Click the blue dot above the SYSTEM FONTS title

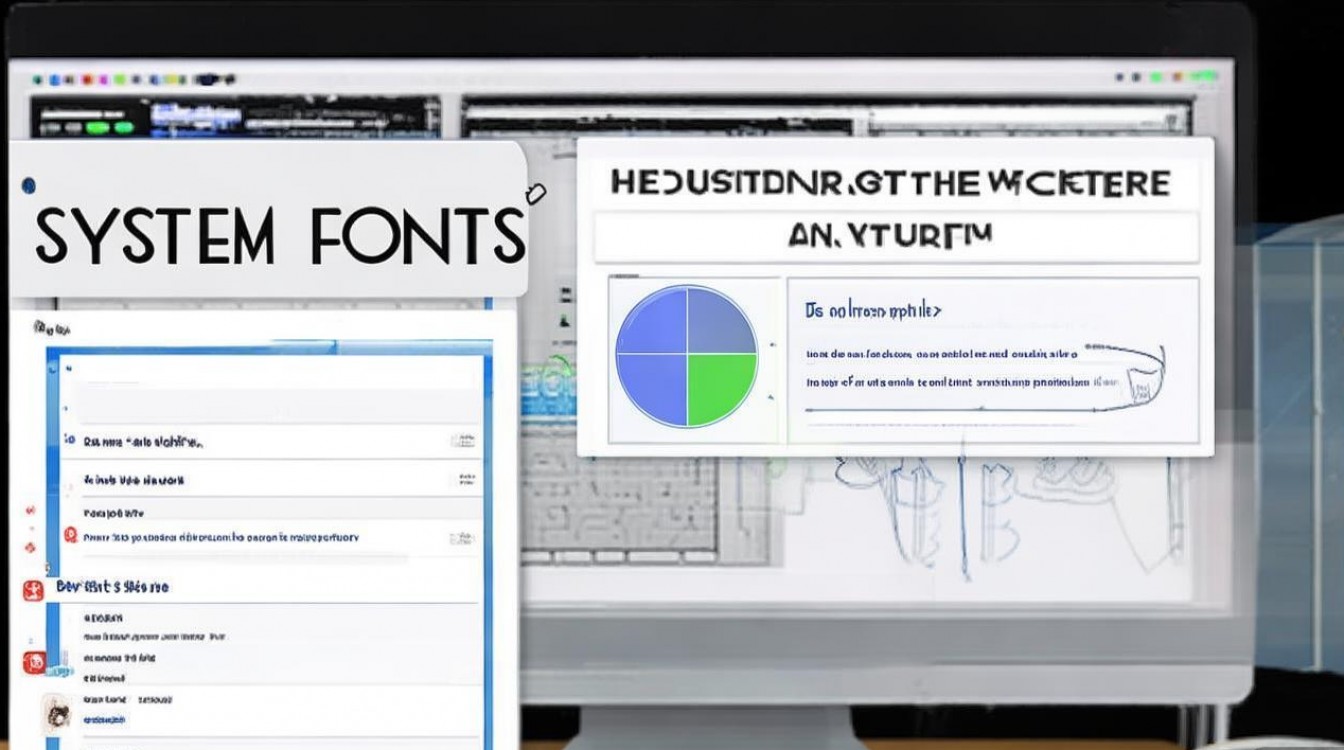tap(29, 184)
